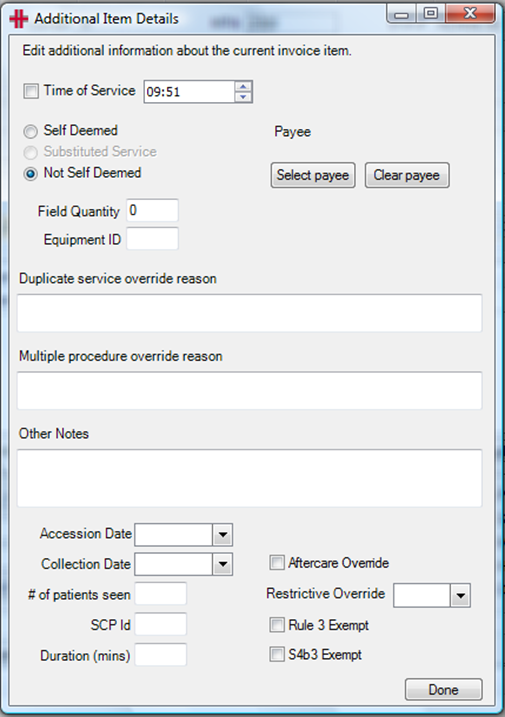
Task: Focus the Duration (mins) field
Action: pos(161,654)
